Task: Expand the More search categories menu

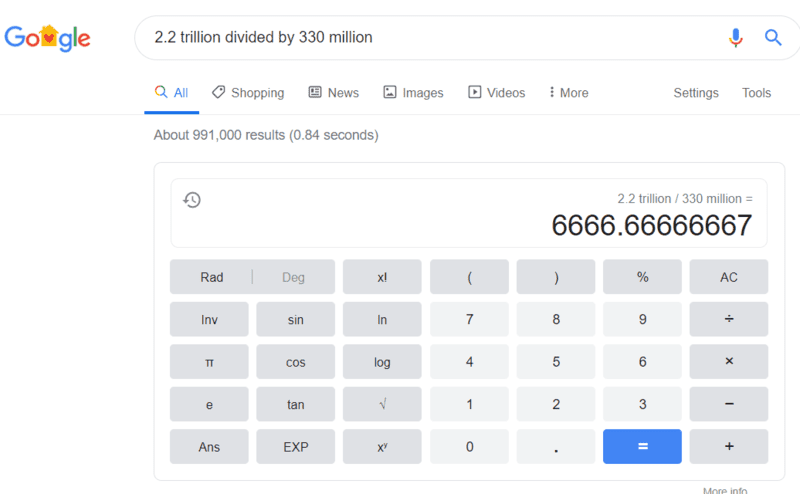Action: click(568, 92)
